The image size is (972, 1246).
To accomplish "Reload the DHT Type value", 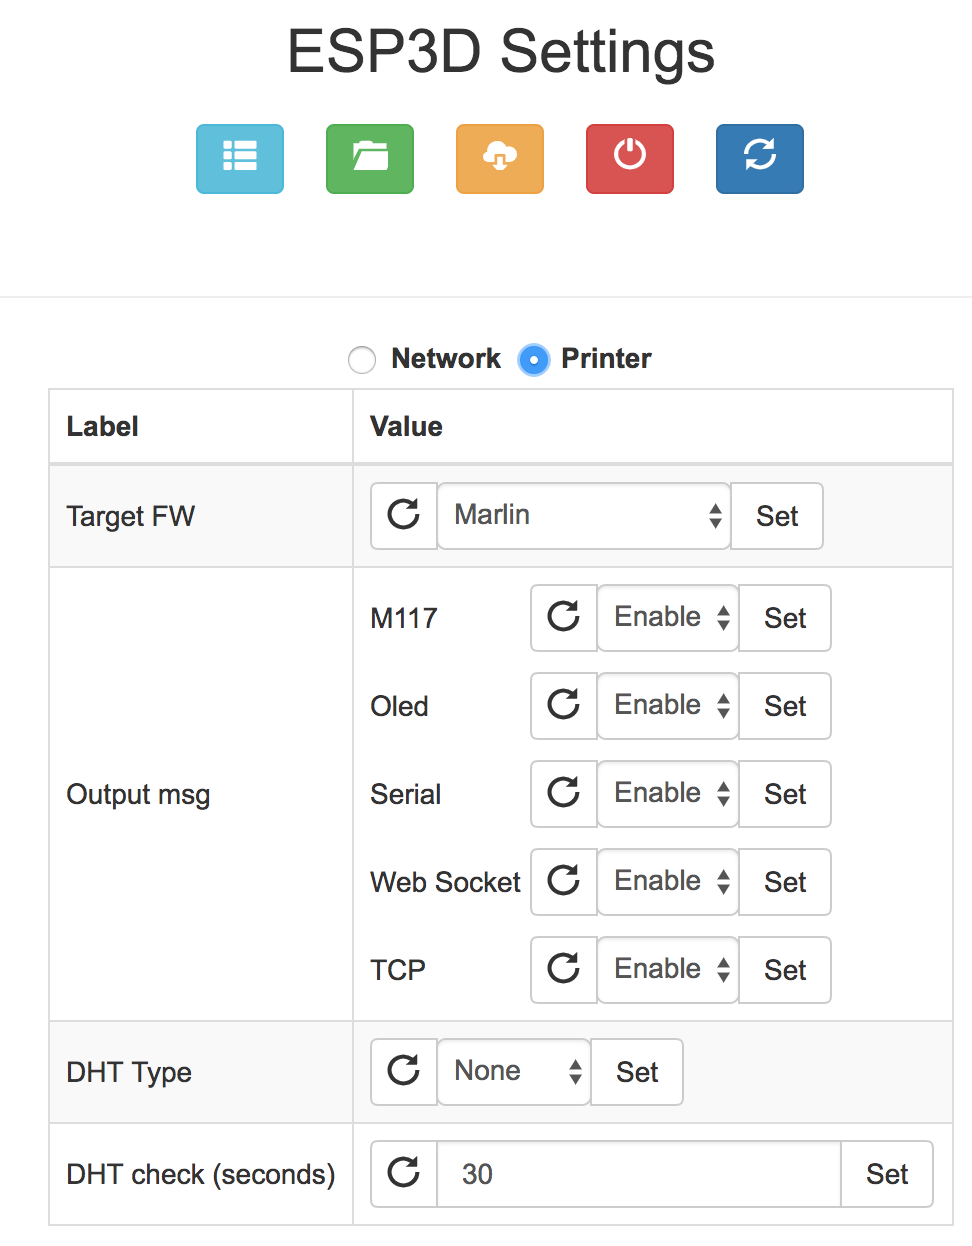I will [404, 1071].
